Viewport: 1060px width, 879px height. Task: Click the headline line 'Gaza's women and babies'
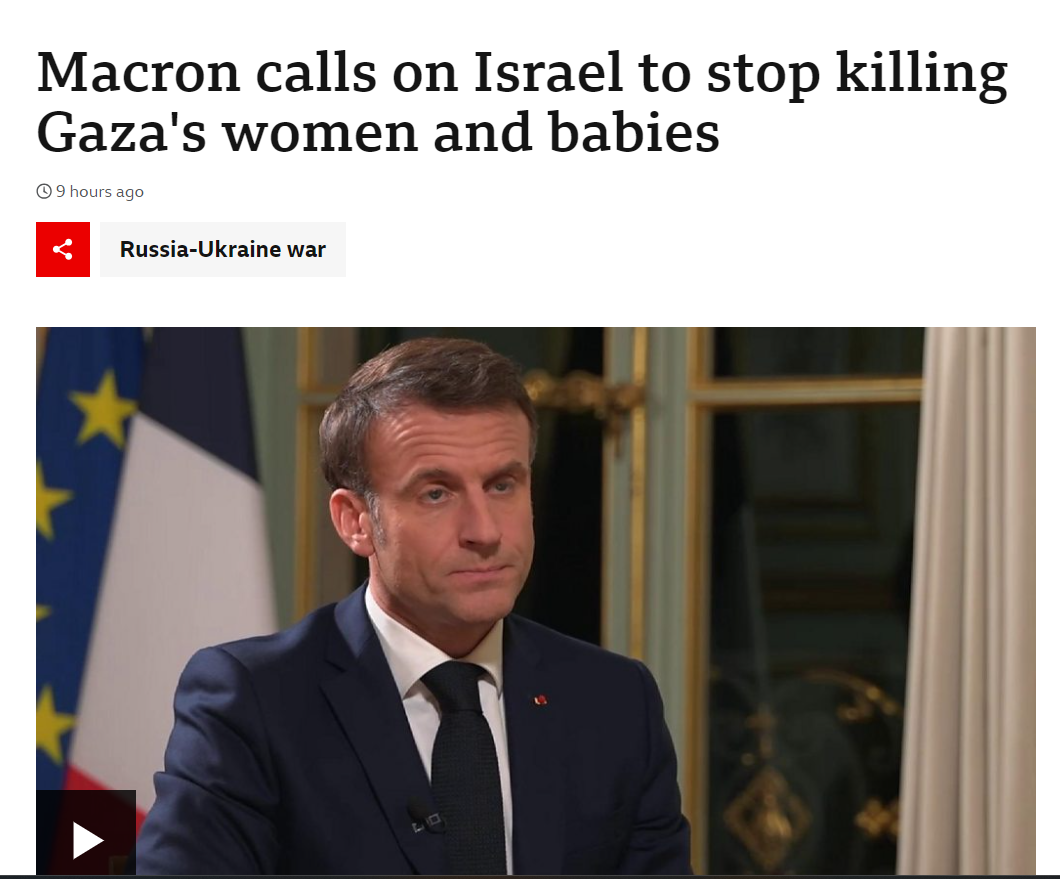(378, 133)
